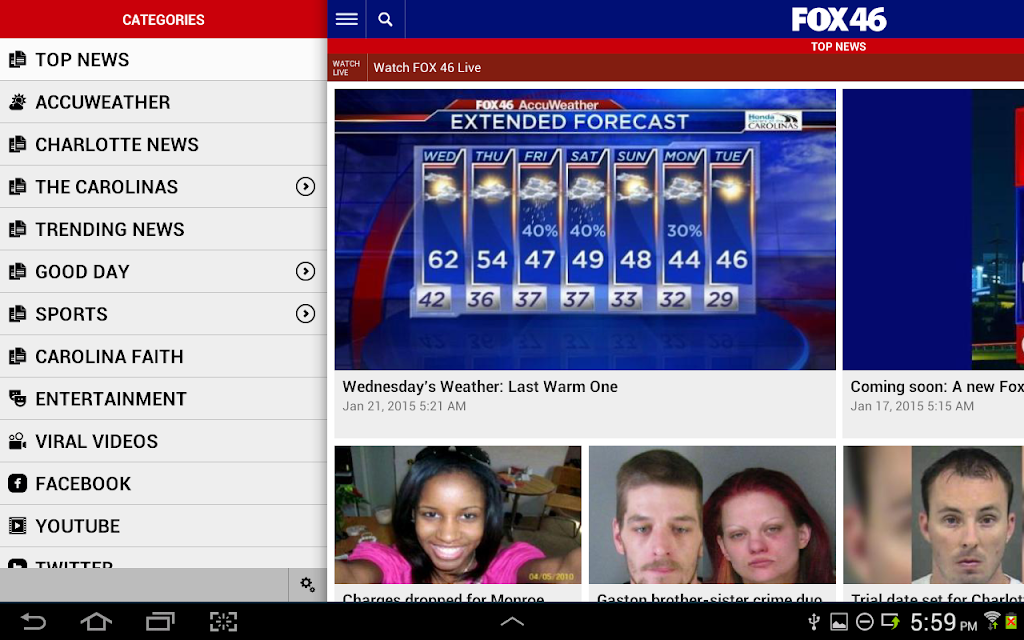
Task: Open the Viral Videos category
Action: pyautogui.click(x=163, y=441)
